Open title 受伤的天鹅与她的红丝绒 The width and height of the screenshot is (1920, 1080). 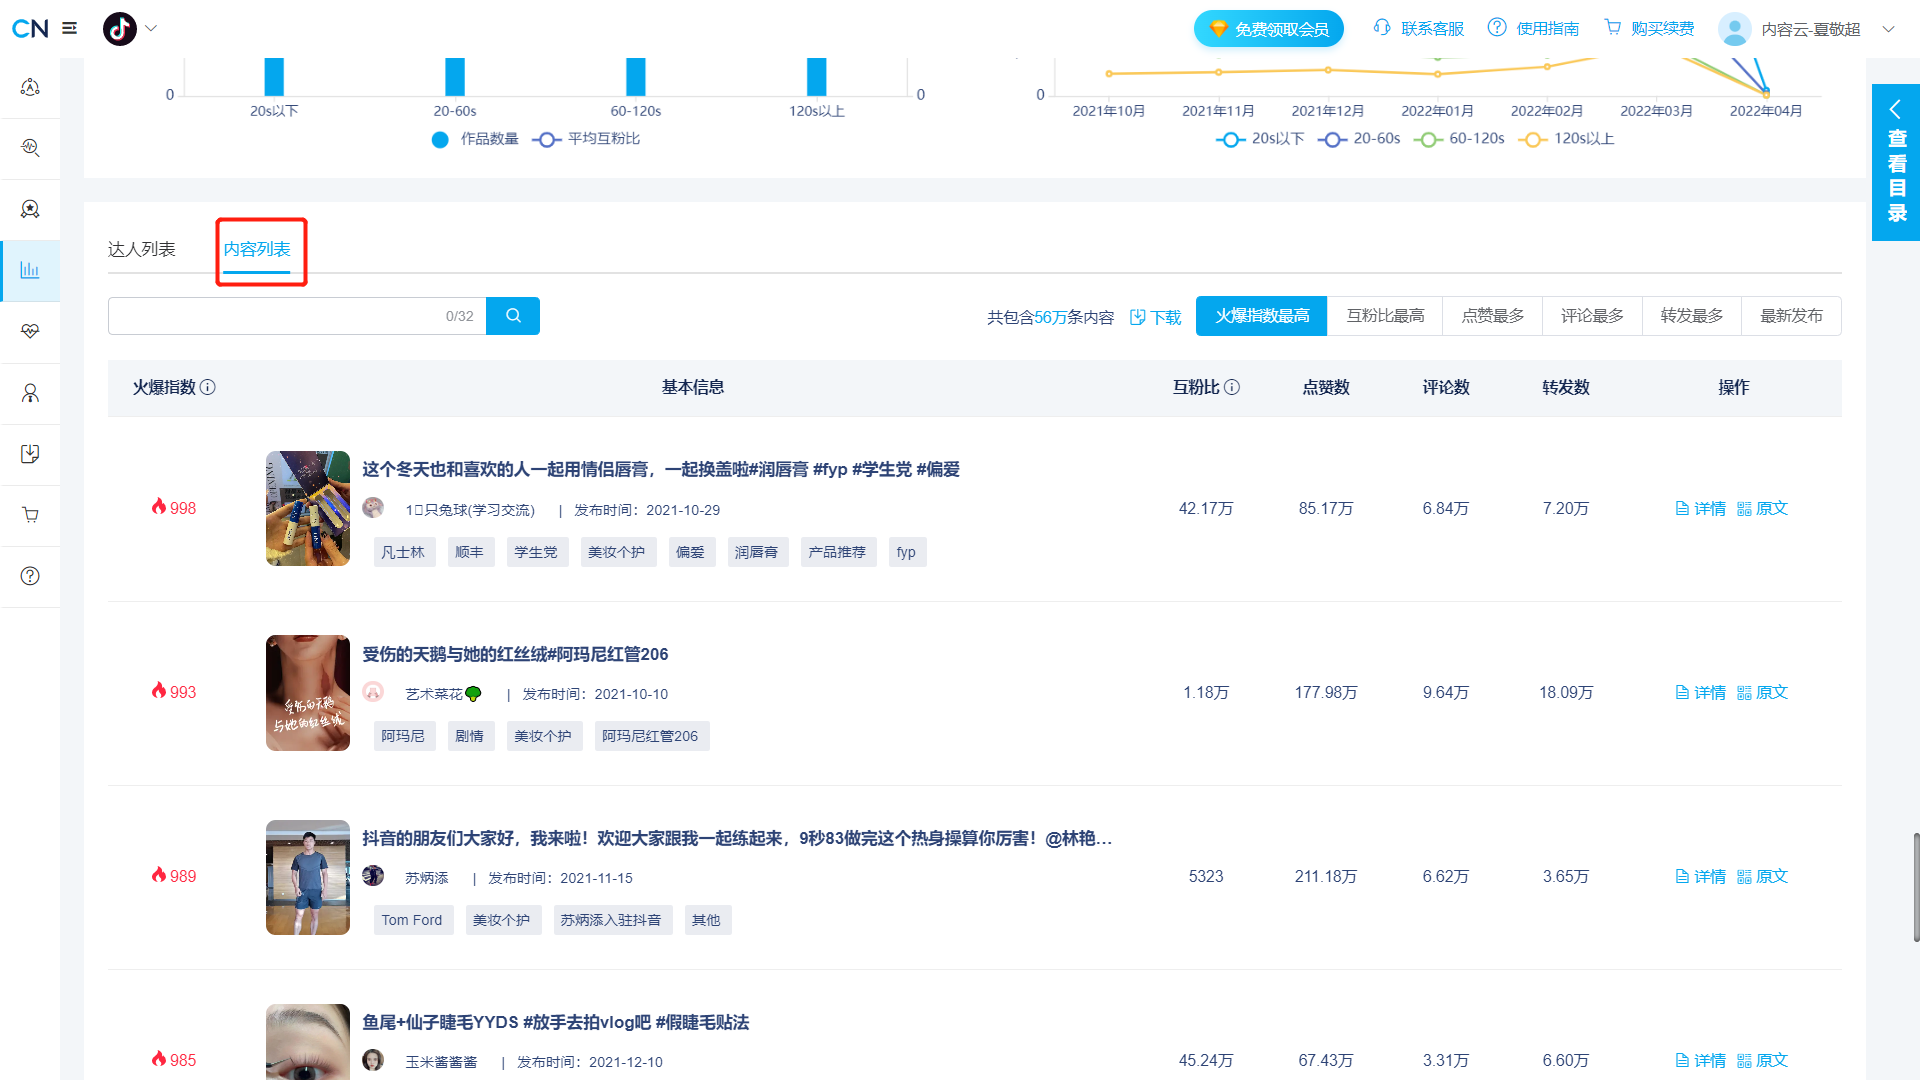[x=515, y=654]
